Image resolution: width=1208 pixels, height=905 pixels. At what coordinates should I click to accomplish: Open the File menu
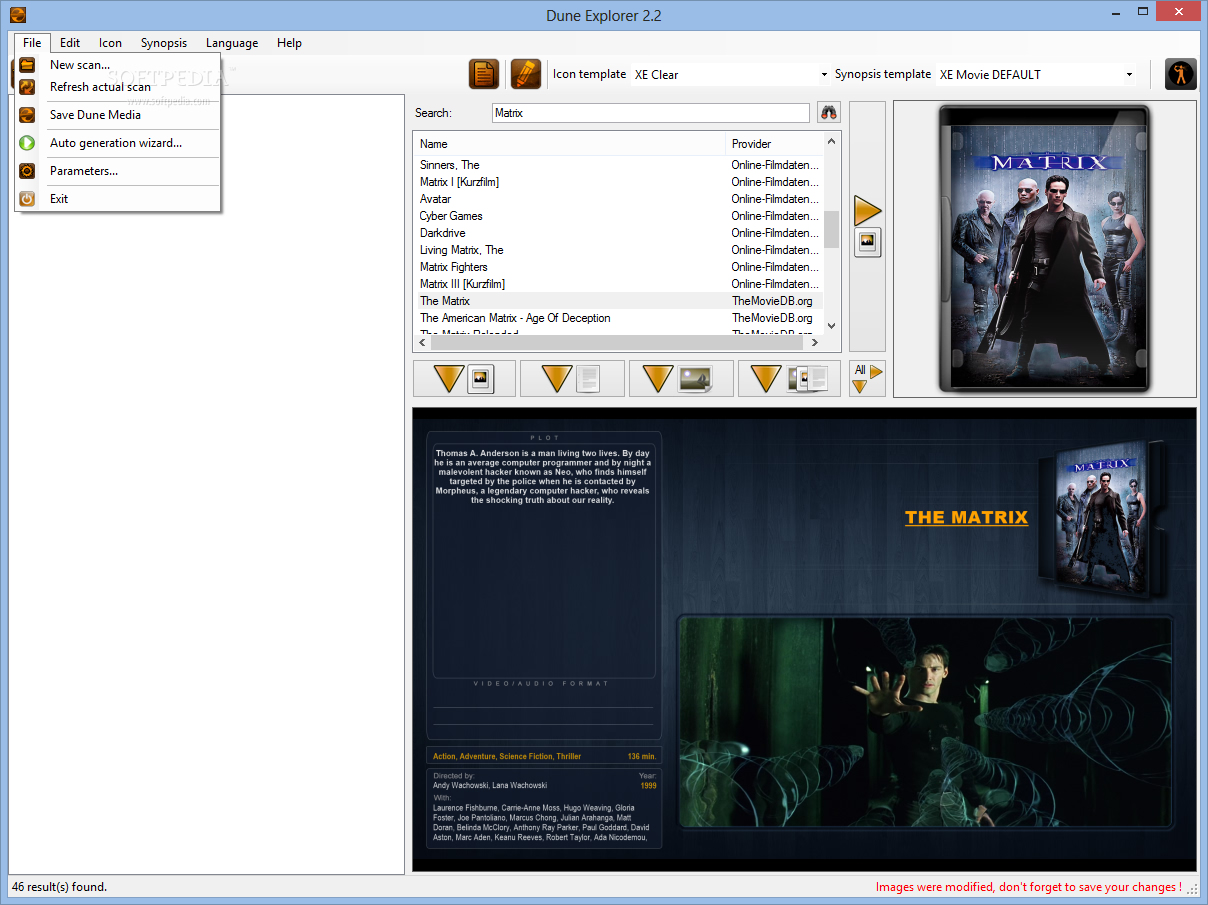[32, 43]
